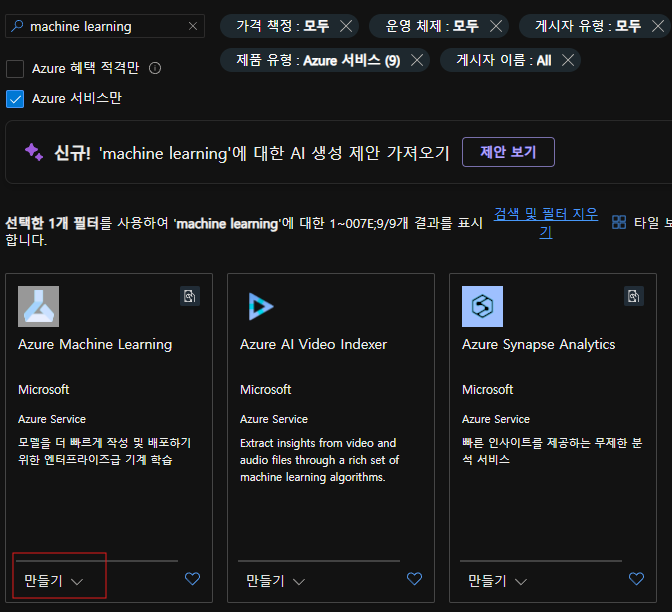
Task: Expand 만들기 dropdown for Azure AI Video Indexer
Action: (x=276, y=581)
